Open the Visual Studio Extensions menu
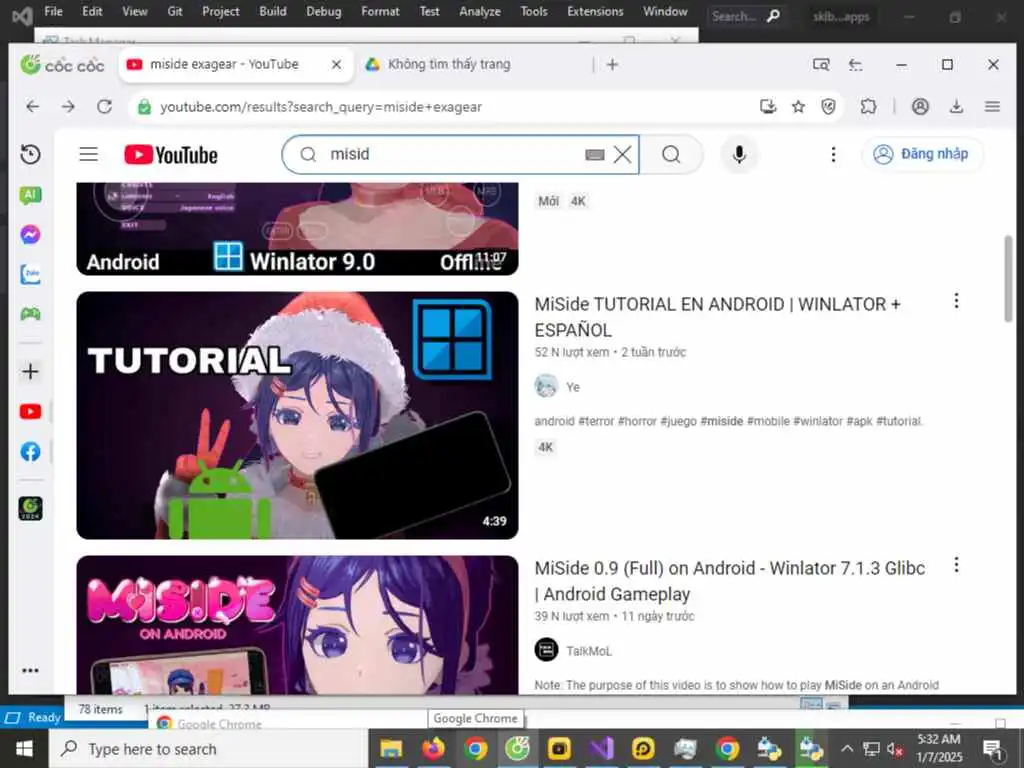The image size is (1024, 768). click(595, 11)
